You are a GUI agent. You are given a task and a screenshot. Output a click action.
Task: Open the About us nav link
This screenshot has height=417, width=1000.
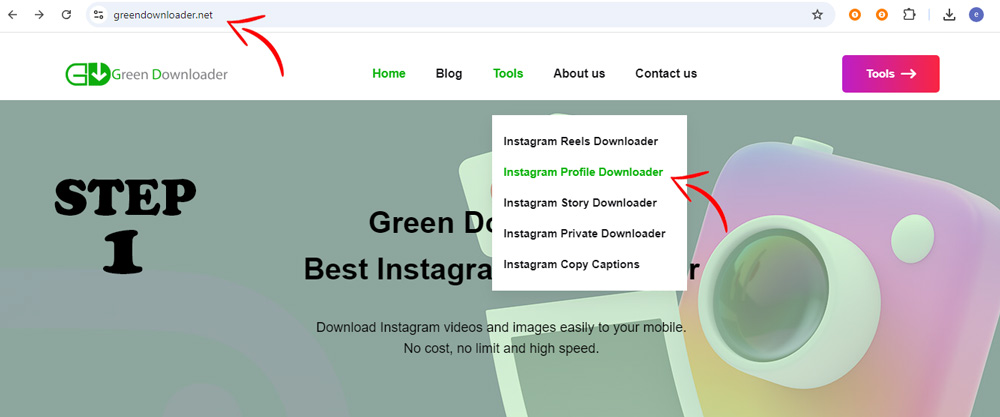click(579, 73)
